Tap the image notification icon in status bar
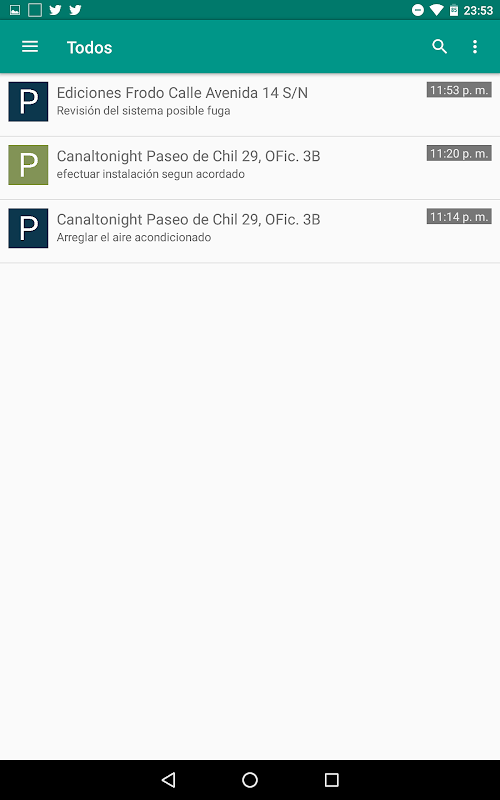Viewport: 500px width, 800px height. pos(15,10)
